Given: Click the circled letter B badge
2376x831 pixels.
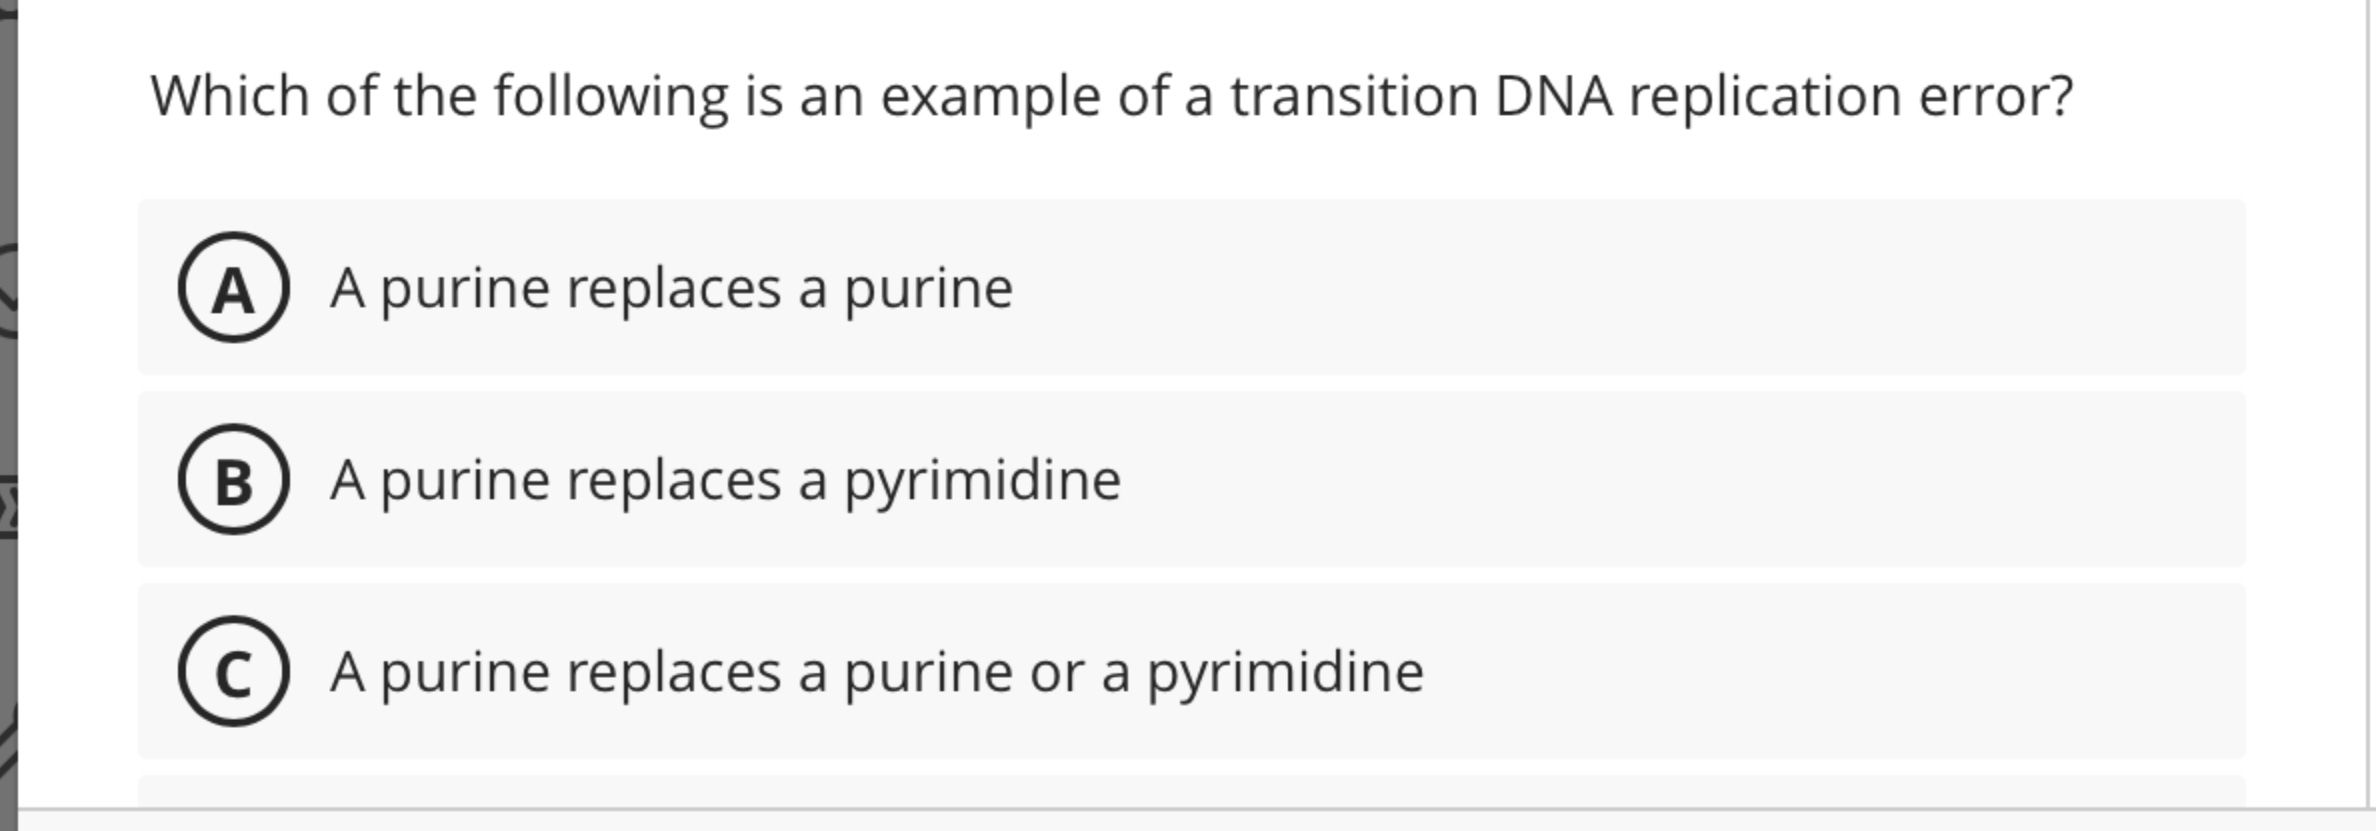Looking at the screenshot, I should (x=233, y=480).
